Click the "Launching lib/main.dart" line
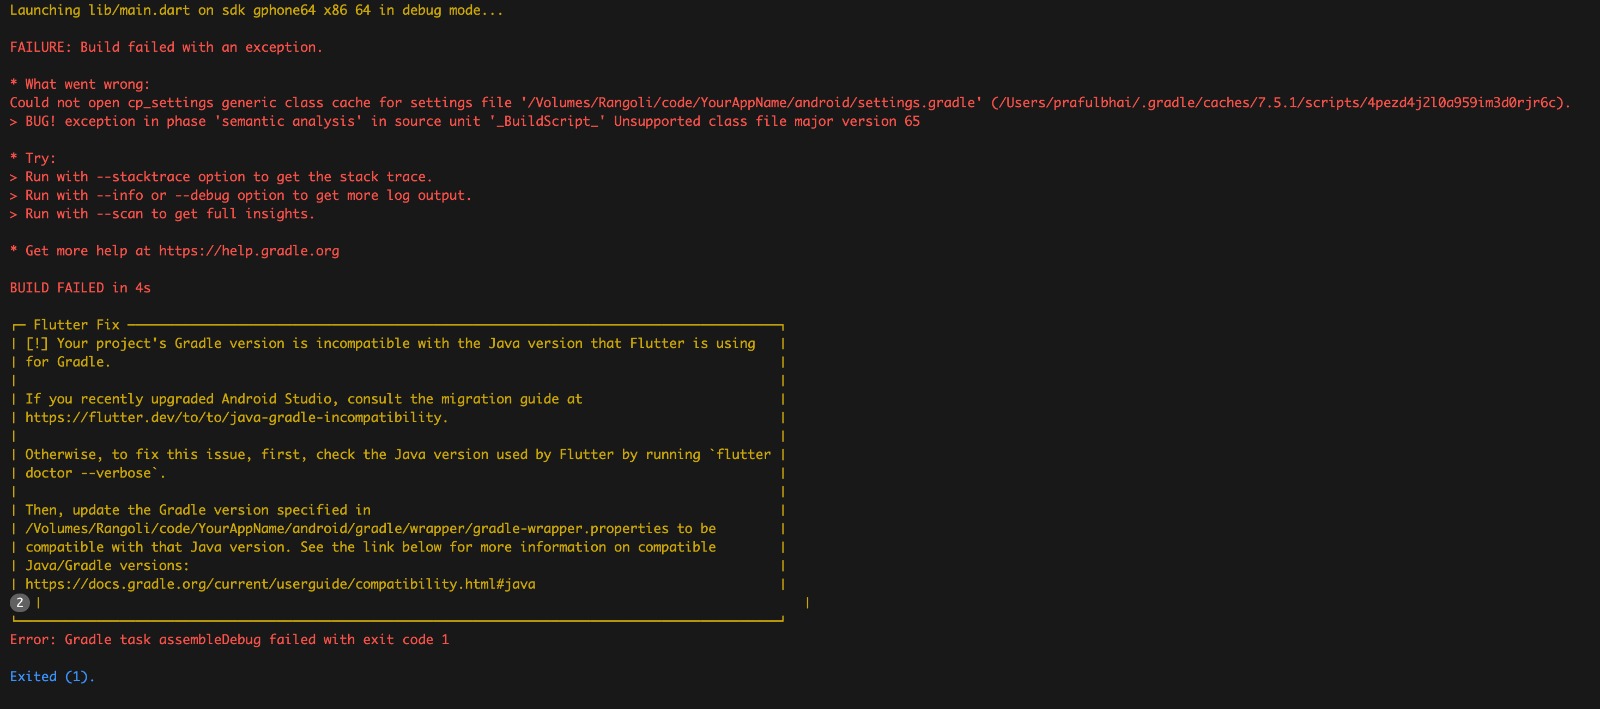Screen dimensions: 1600x709 [257, 10]
